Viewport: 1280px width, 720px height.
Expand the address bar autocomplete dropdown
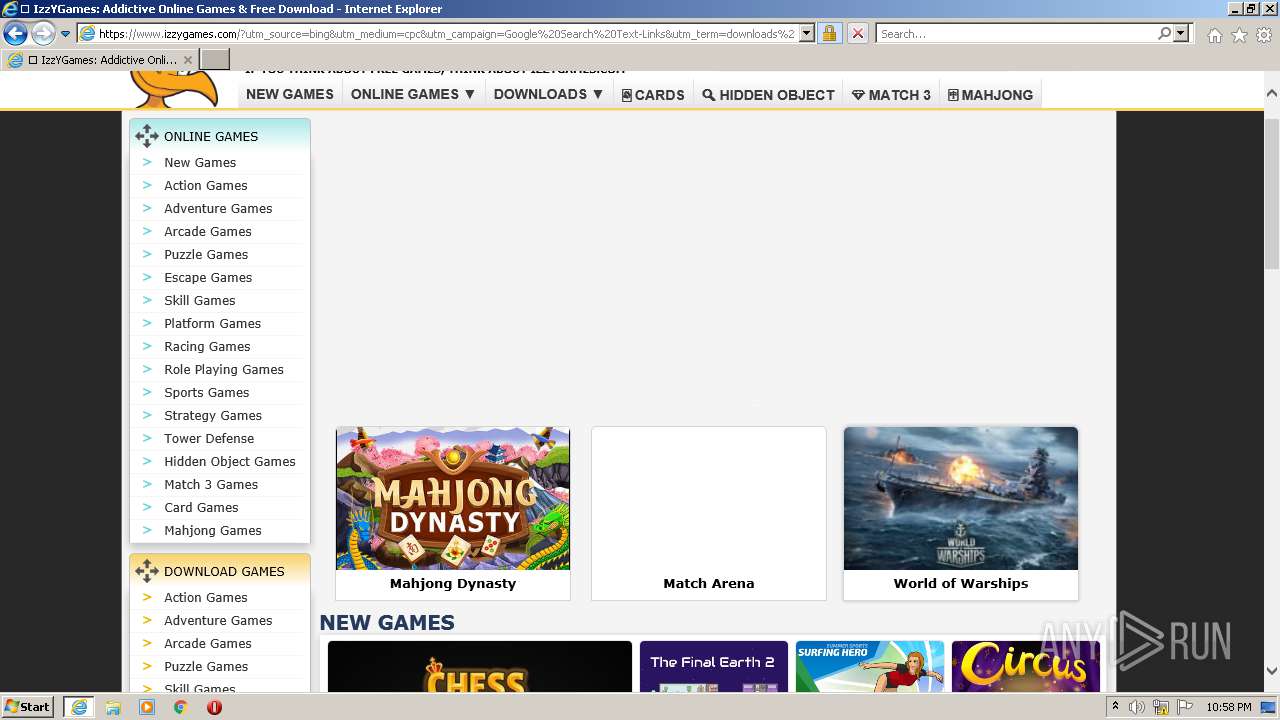pos(806,33)
